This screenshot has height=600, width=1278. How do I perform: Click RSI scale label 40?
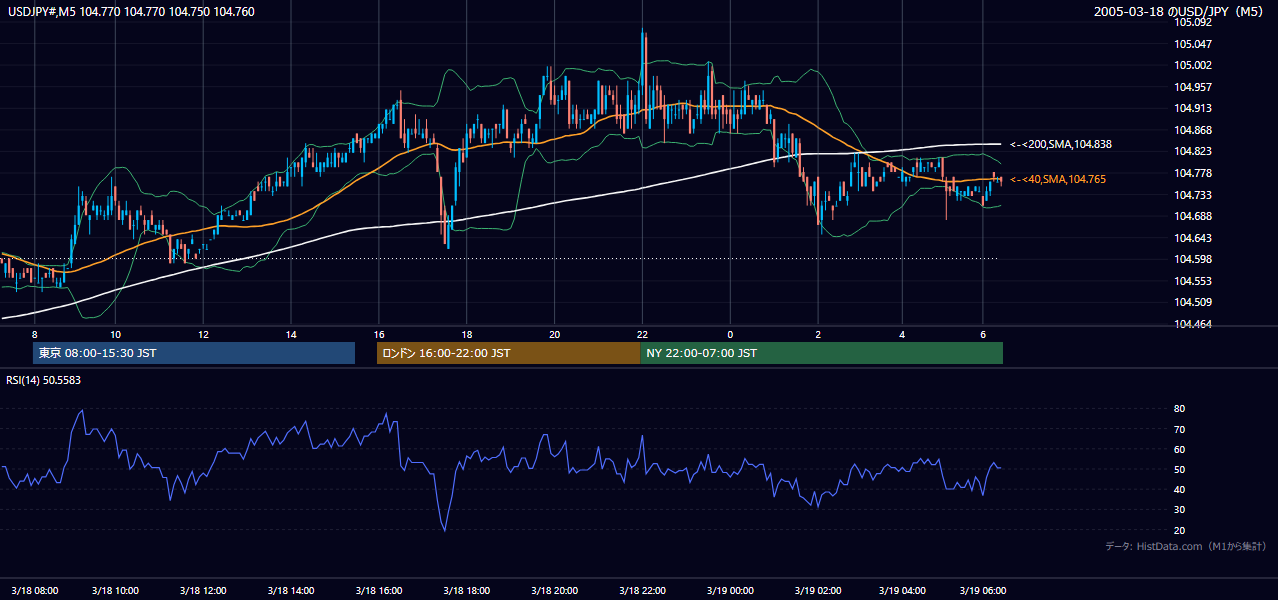coord(1180,489)
